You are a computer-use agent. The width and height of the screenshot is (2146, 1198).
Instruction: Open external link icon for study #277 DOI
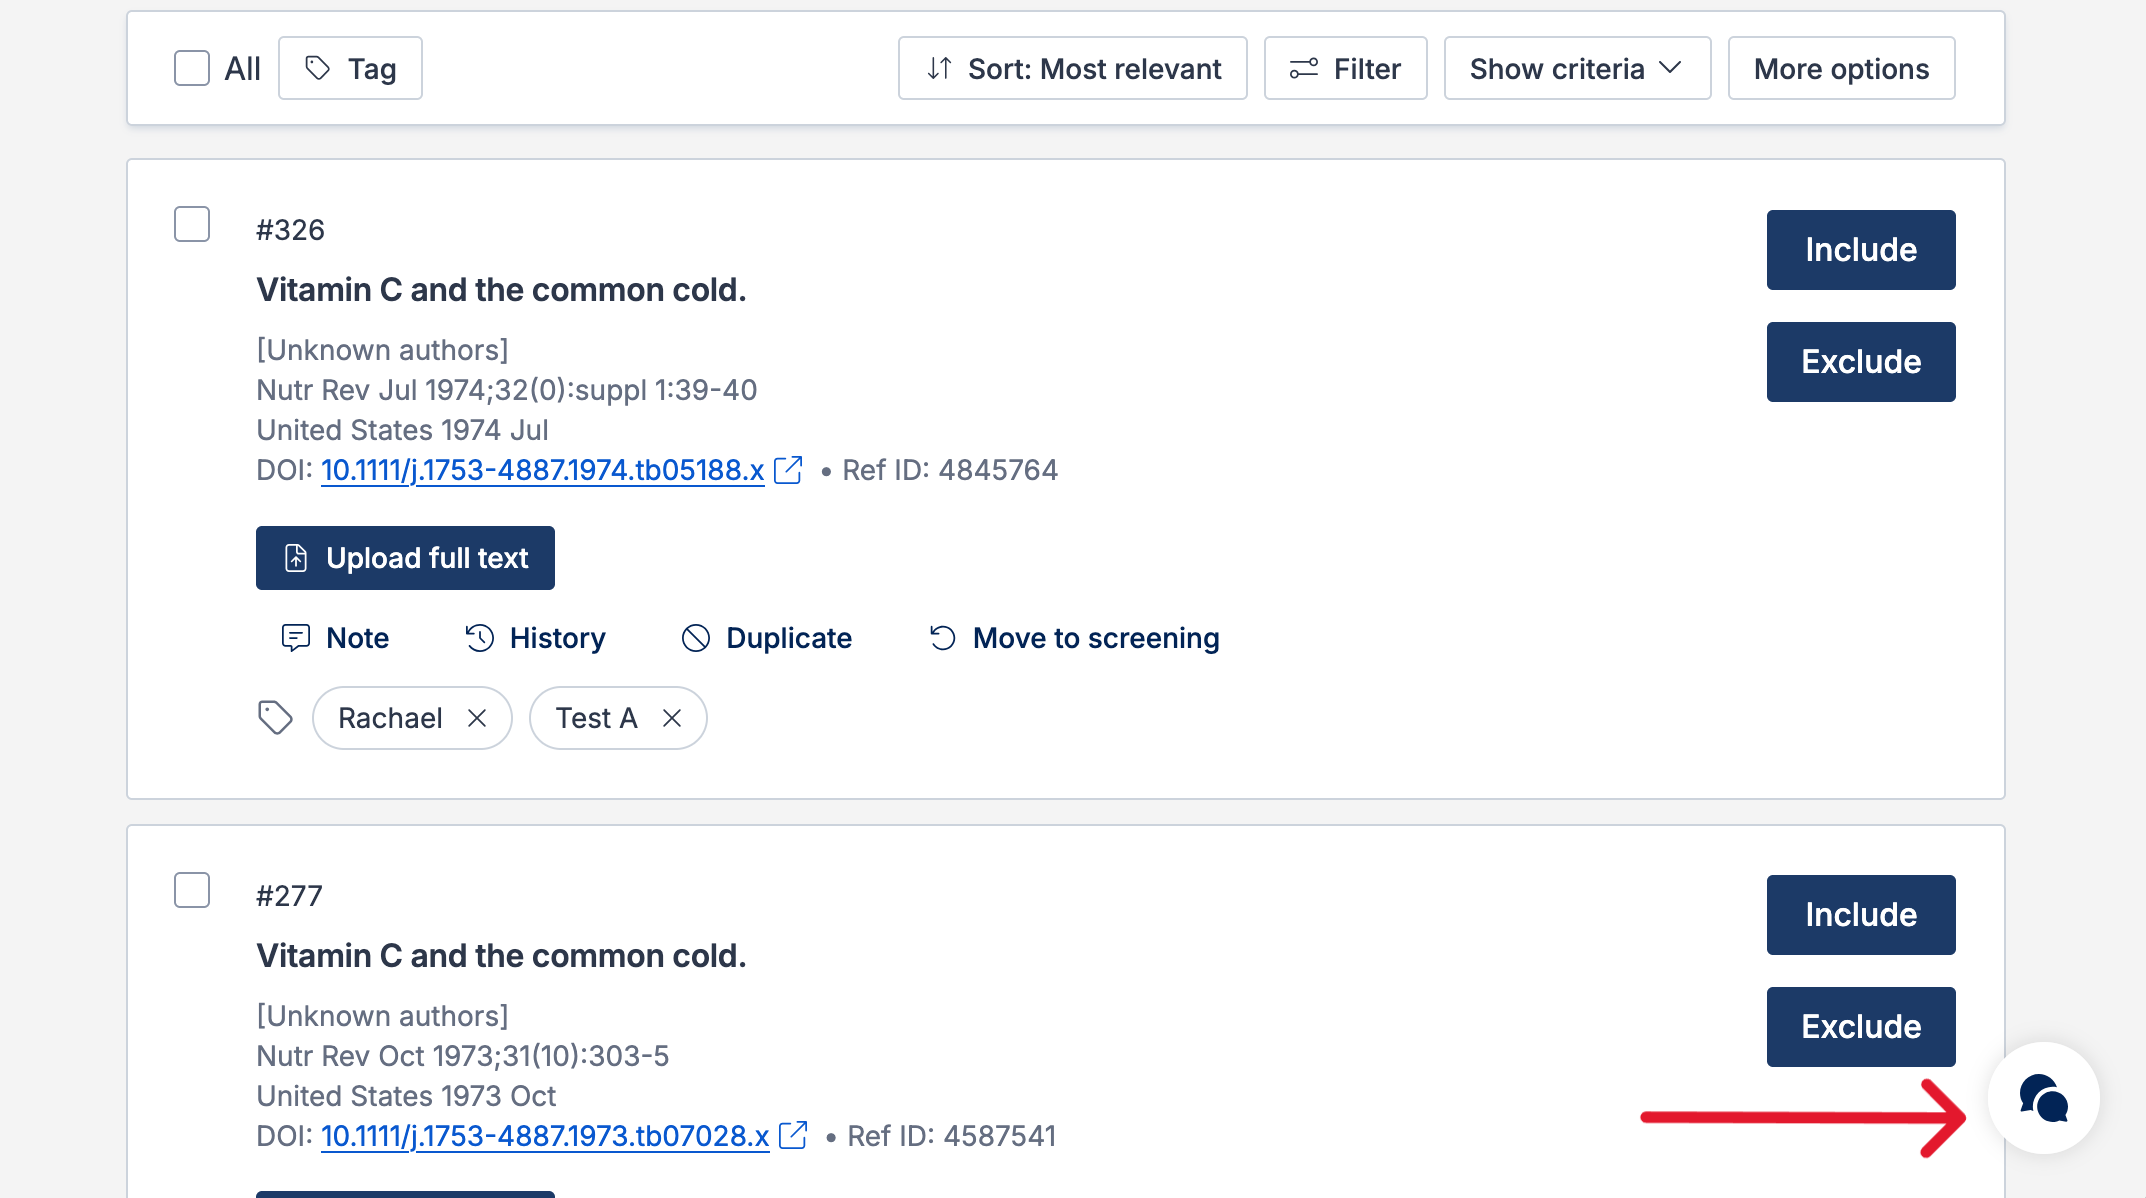point(793,1136)
